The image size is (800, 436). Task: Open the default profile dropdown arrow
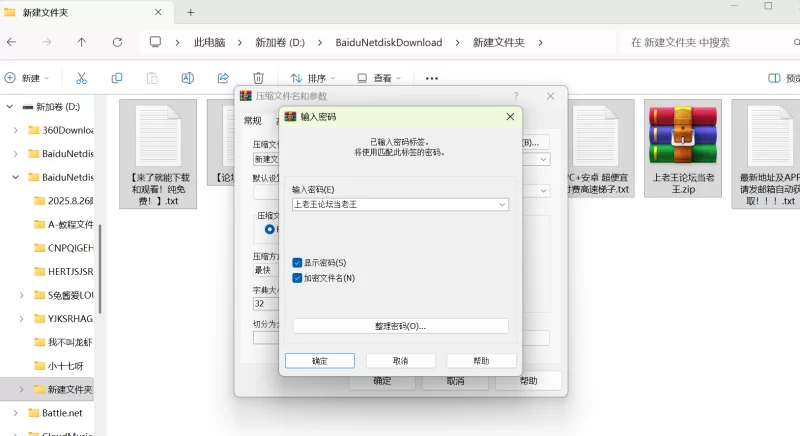click(543, 191)
